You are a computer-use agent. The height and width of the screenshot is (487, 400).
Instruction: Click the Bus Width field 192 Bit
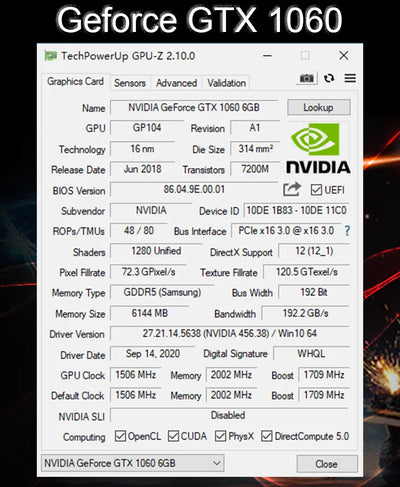point(314,292)
